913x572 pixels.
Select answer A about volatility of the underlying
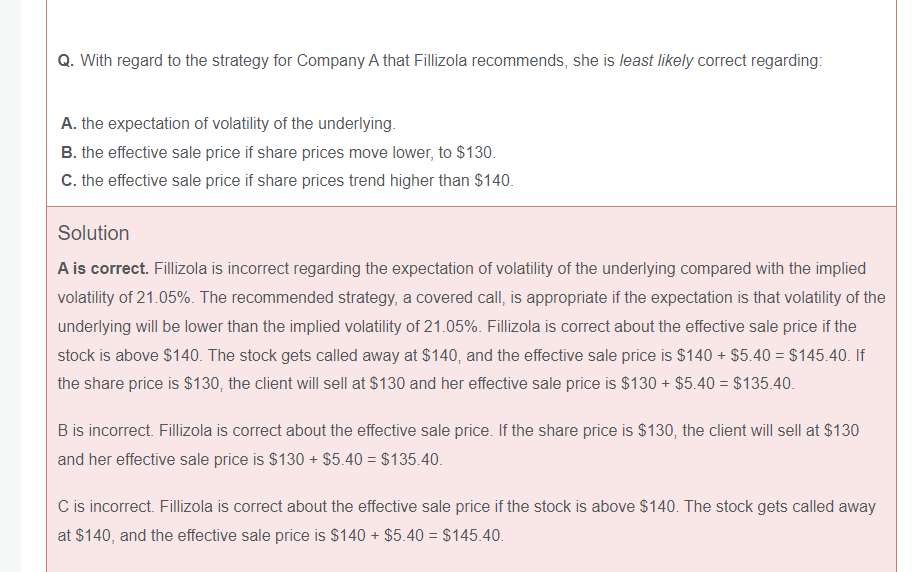[x=238, y=124]
